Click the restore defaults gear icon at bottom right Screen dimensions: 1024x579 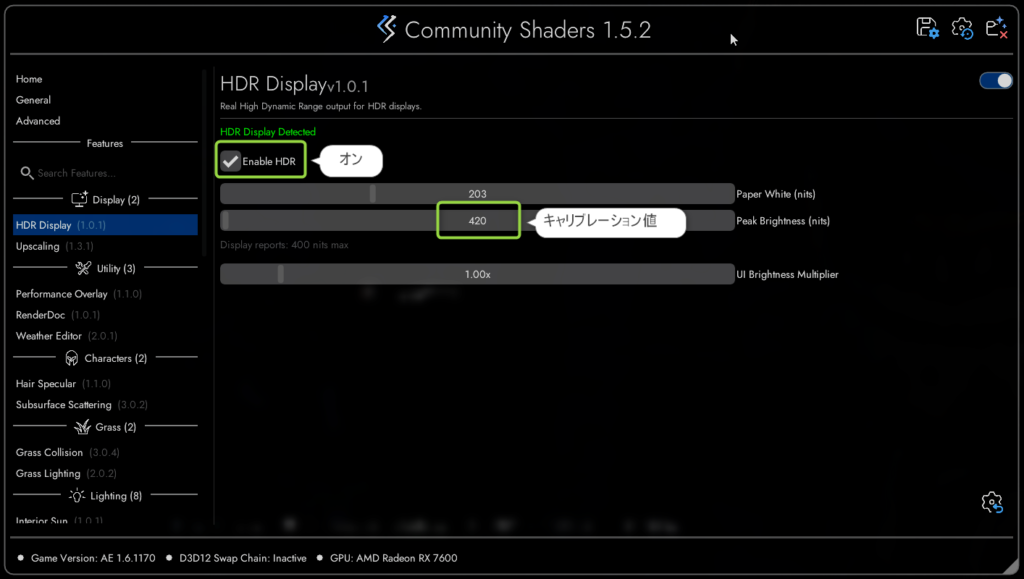991,502
